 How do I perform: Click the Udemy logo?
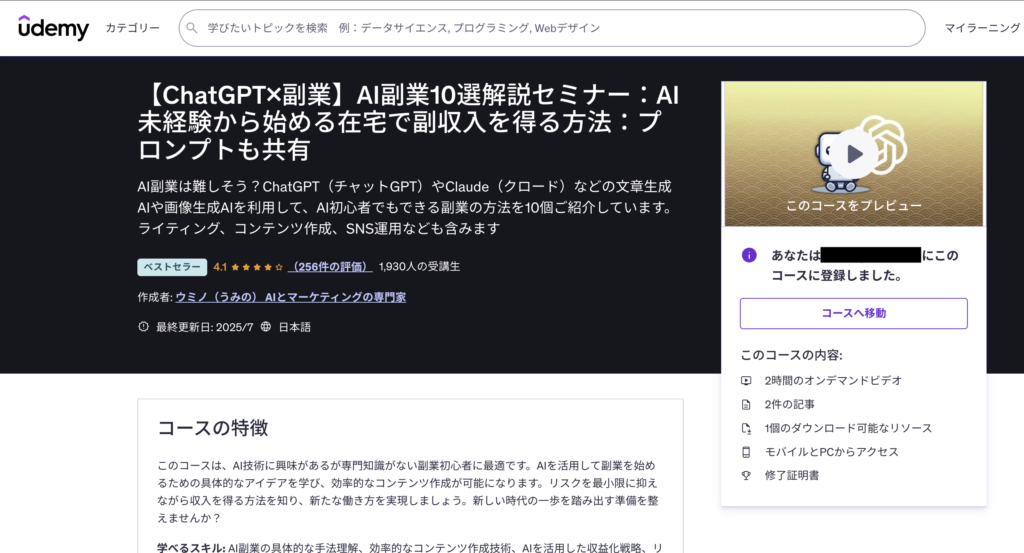(53, 27)
